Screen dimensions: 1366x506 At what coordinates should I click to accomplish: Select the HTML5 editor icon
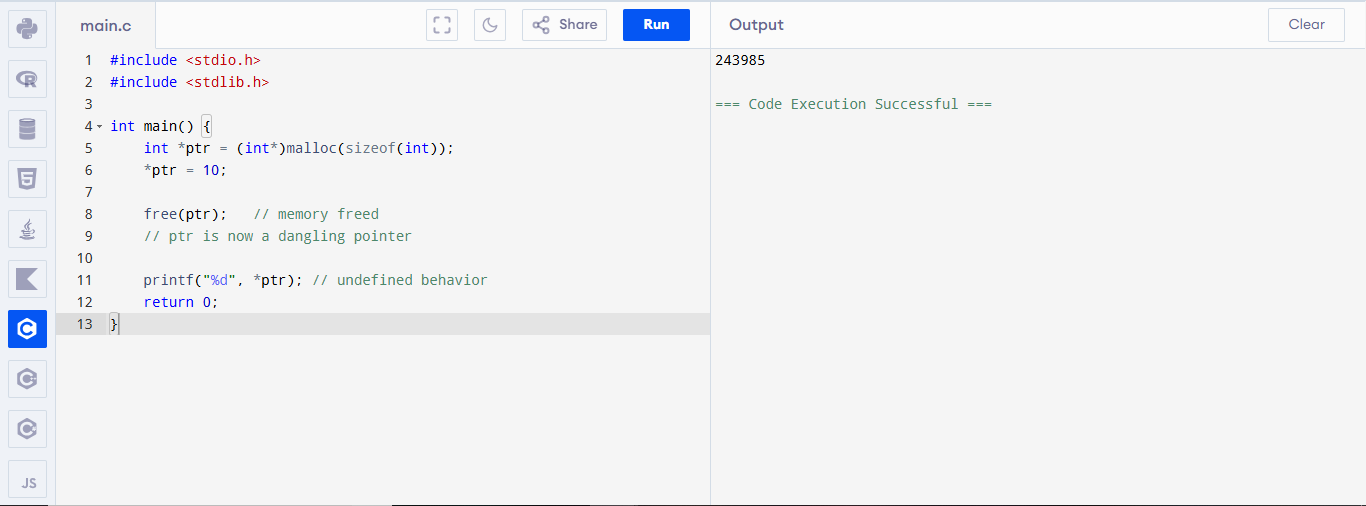coord(27,179)
